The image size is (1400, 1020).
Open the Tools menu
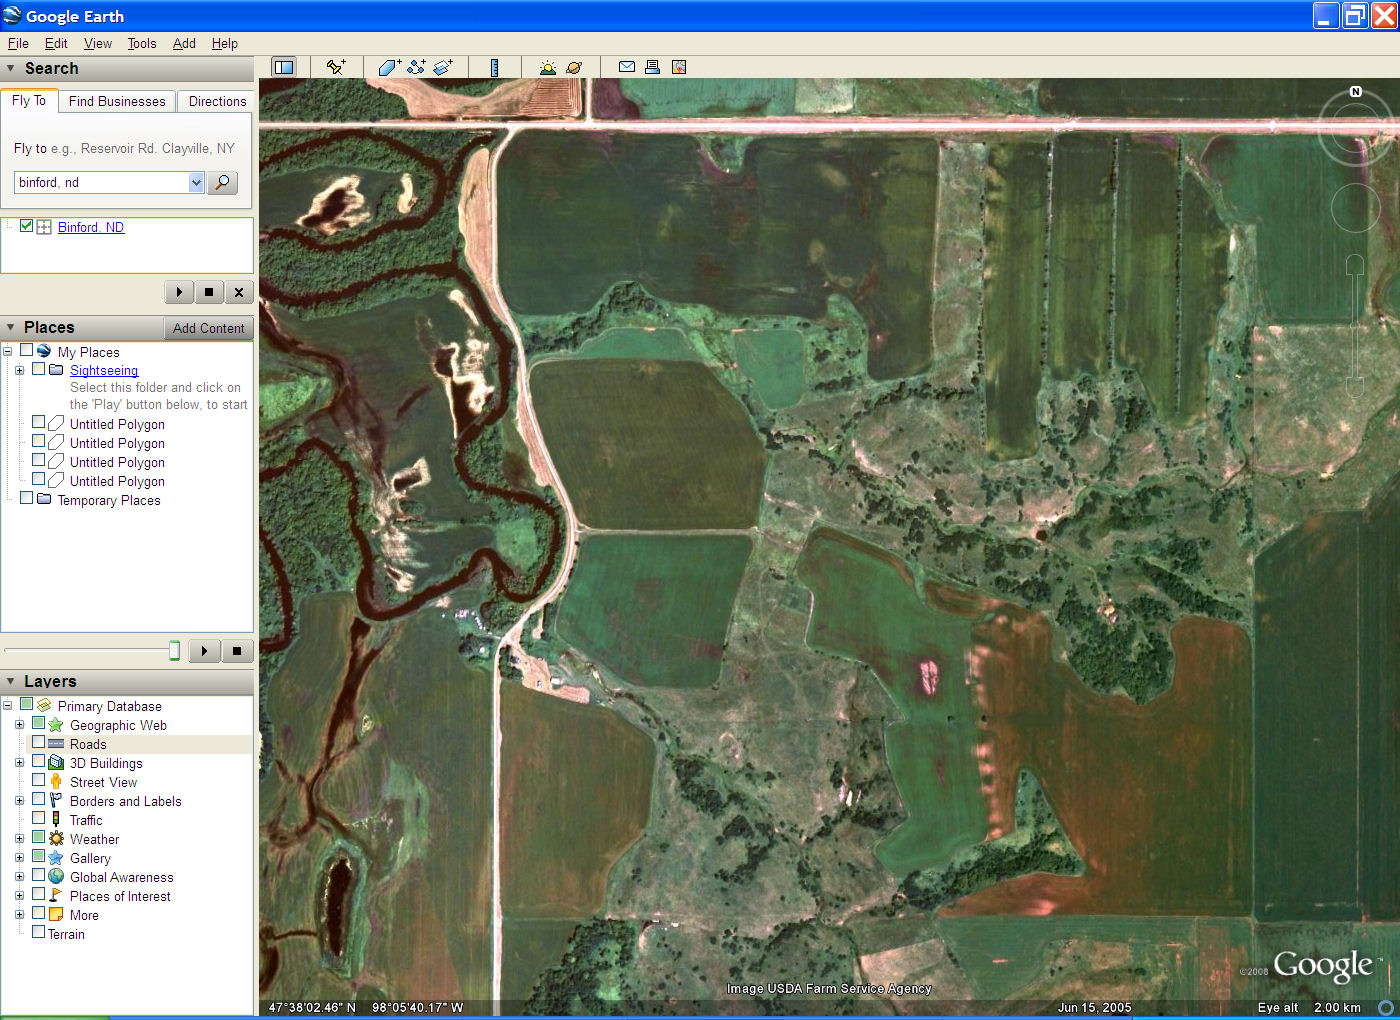coord(142,43)
